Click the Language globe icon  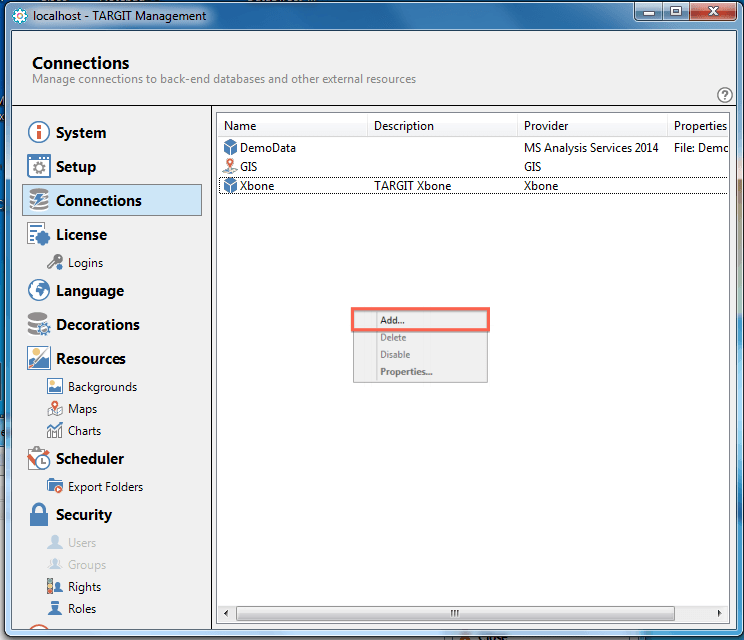pyautogui.click(x=39, y=291)
